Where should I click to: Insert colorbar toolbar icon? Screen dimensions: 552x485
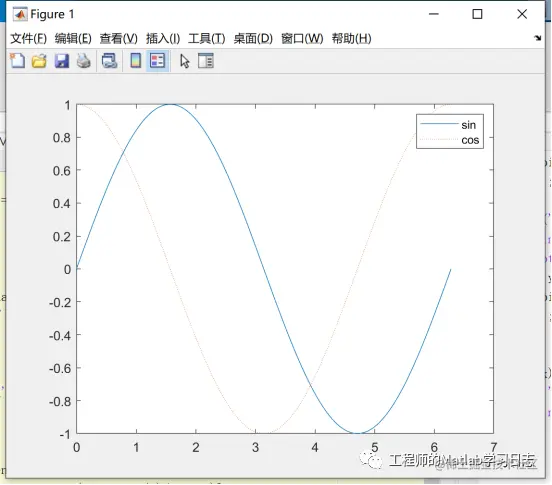(x=136, y=61)
